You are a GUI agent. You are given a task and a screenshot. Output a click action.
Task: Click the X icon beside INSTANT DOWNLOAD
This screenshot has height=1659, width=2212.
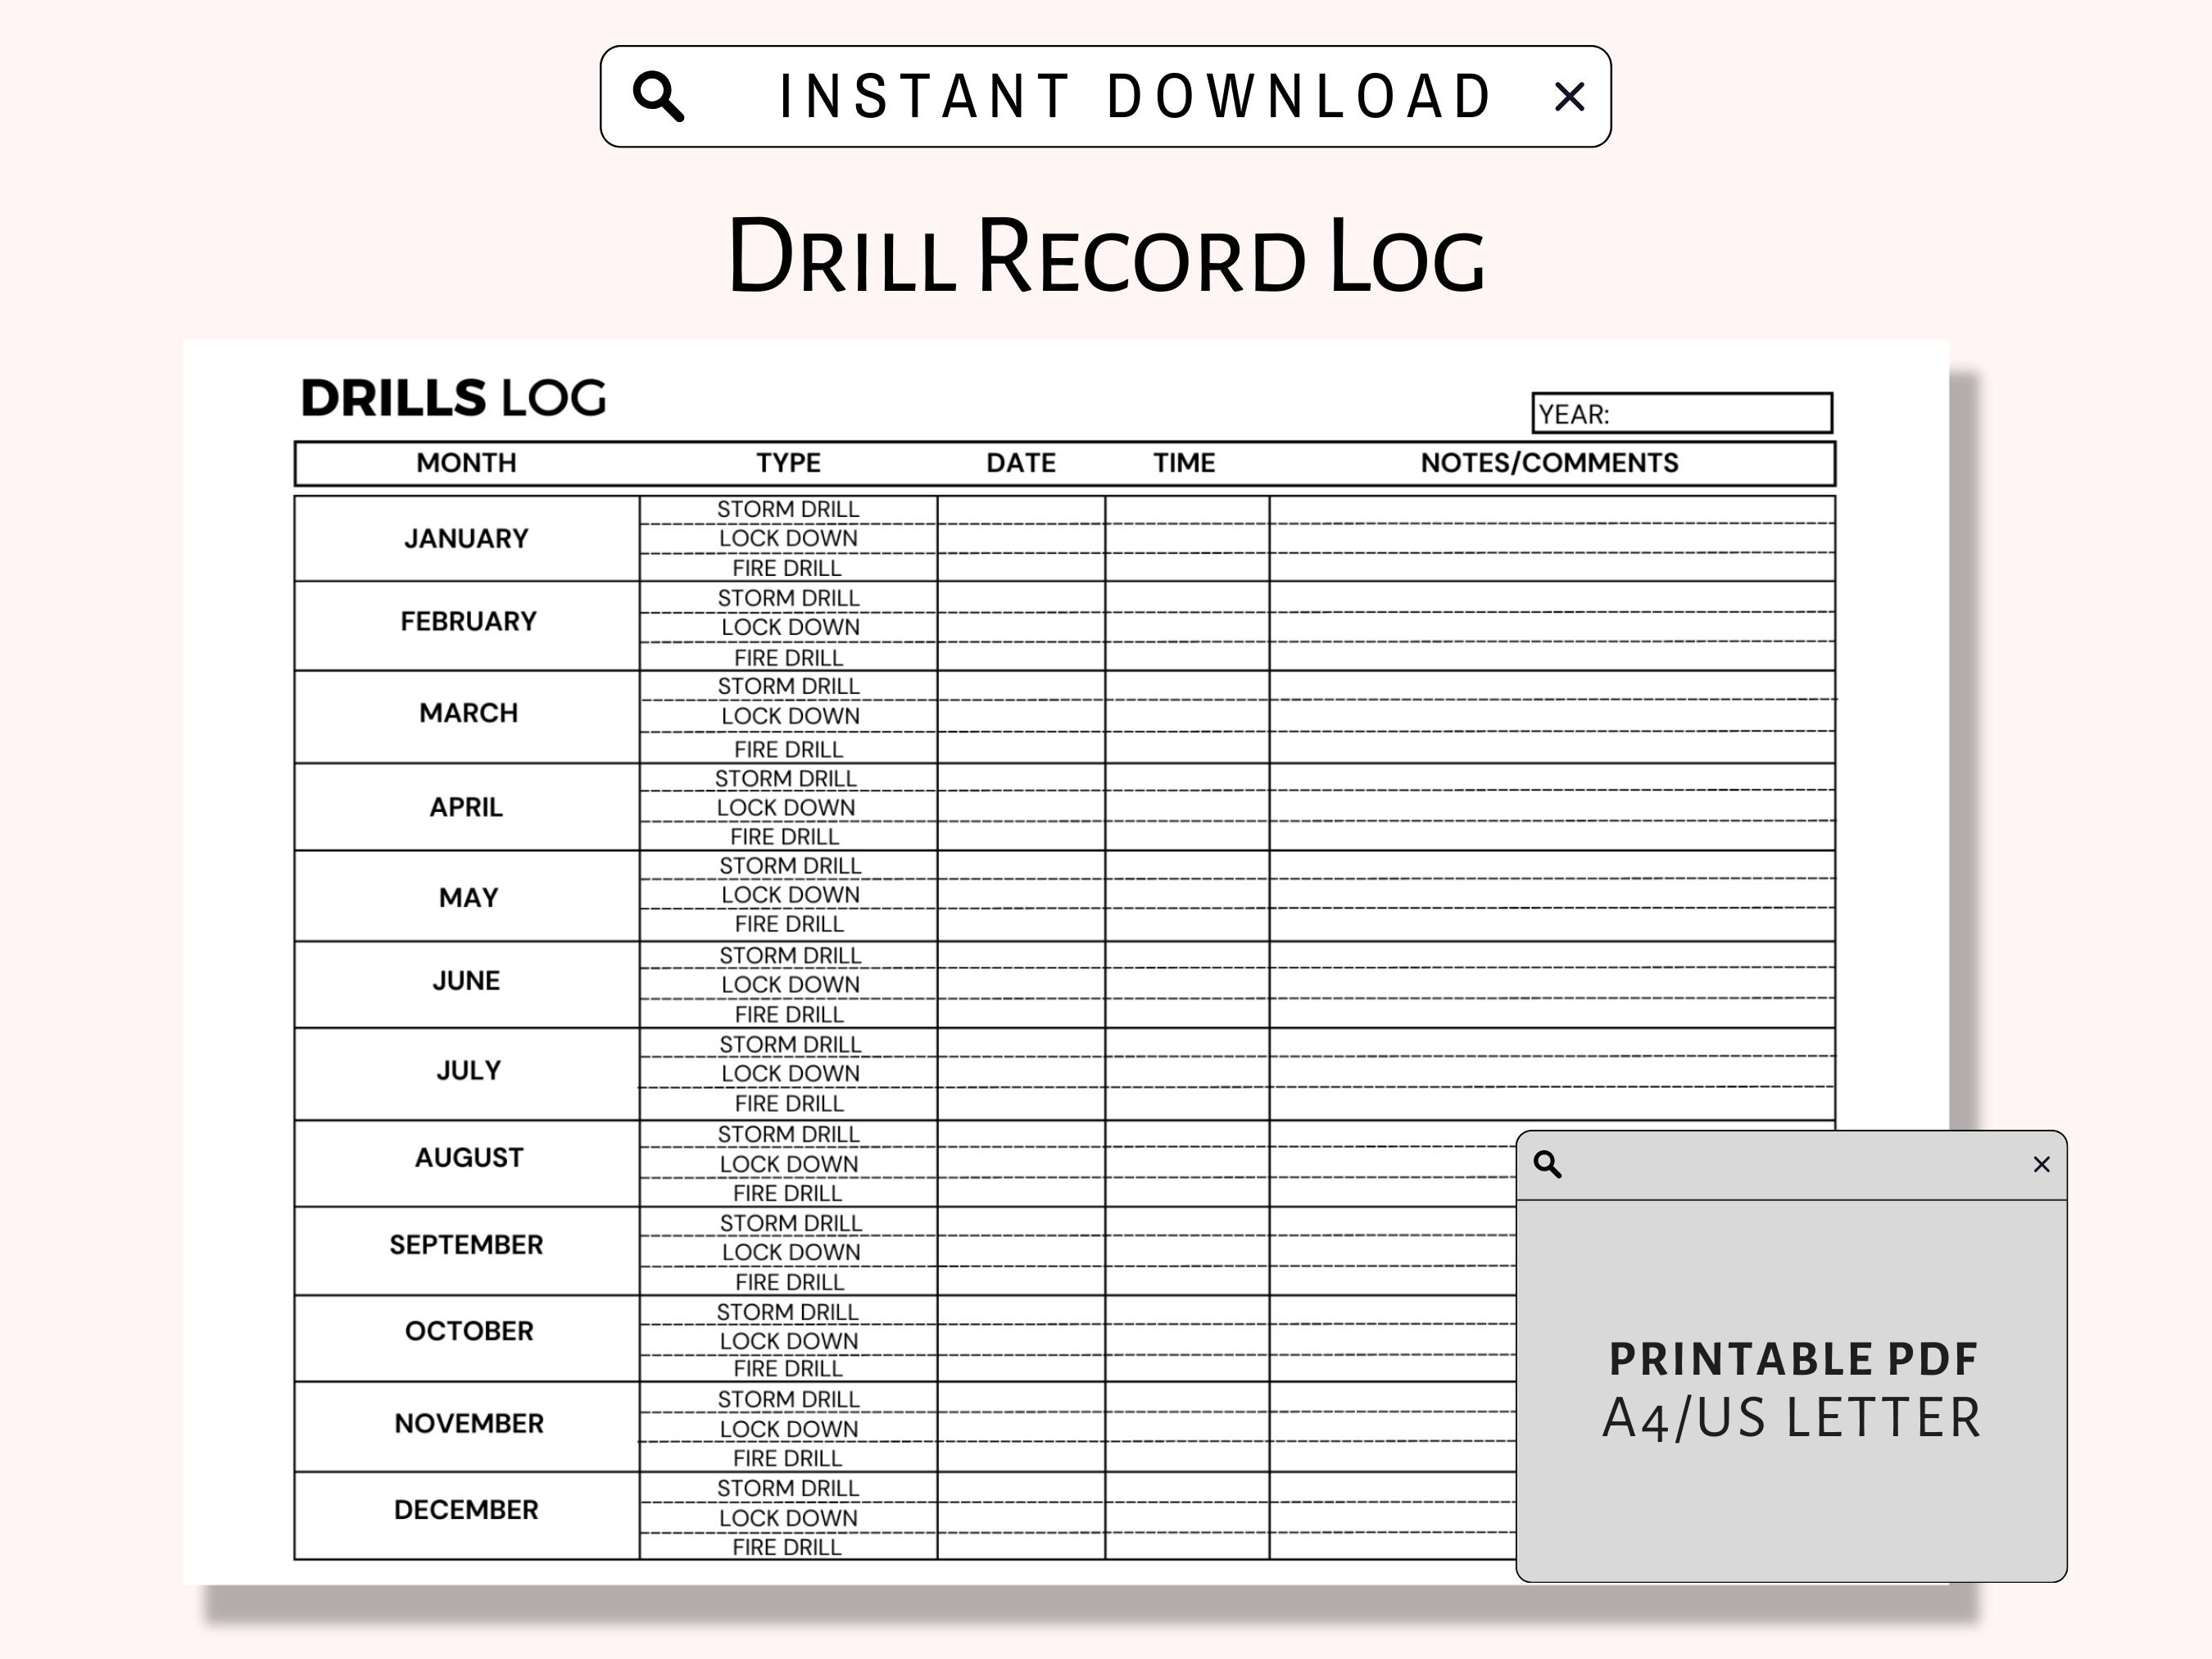[x=1570, y=95]
